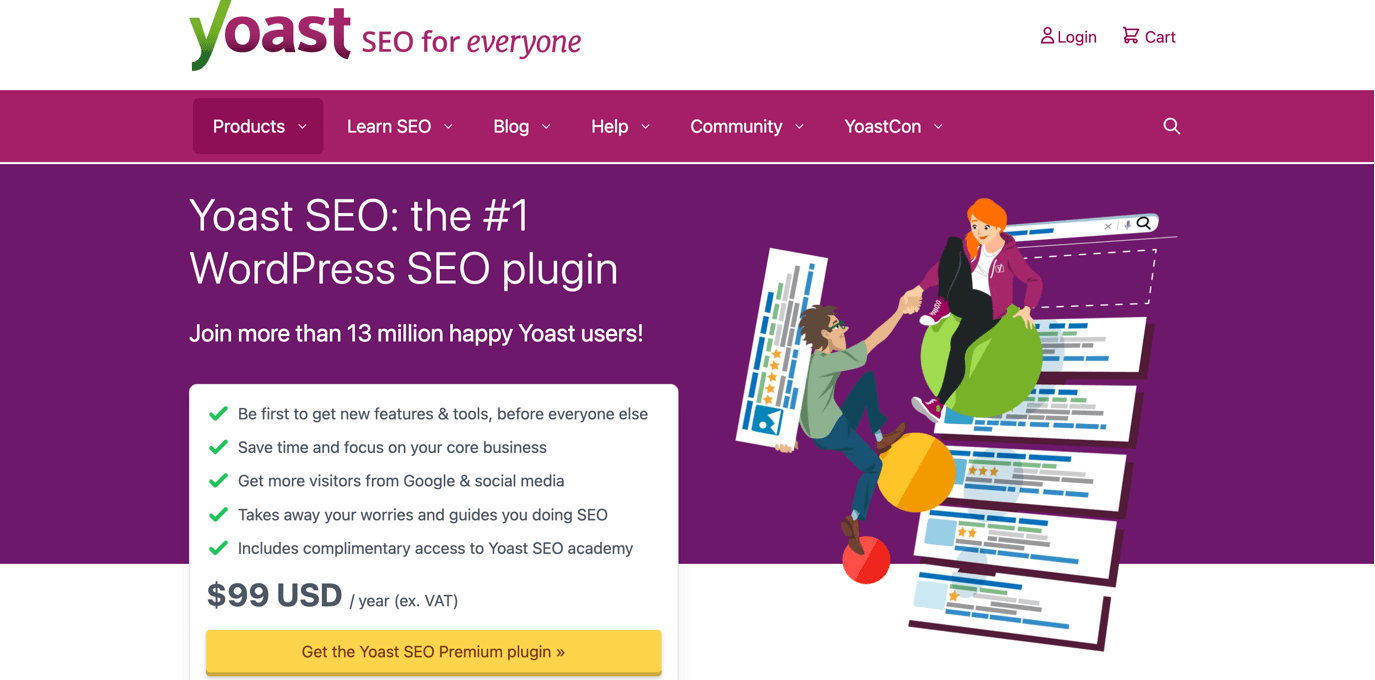Click 'Join more than 13 million happy Yoast users!'
The image size is (1375, 680).
416,333
